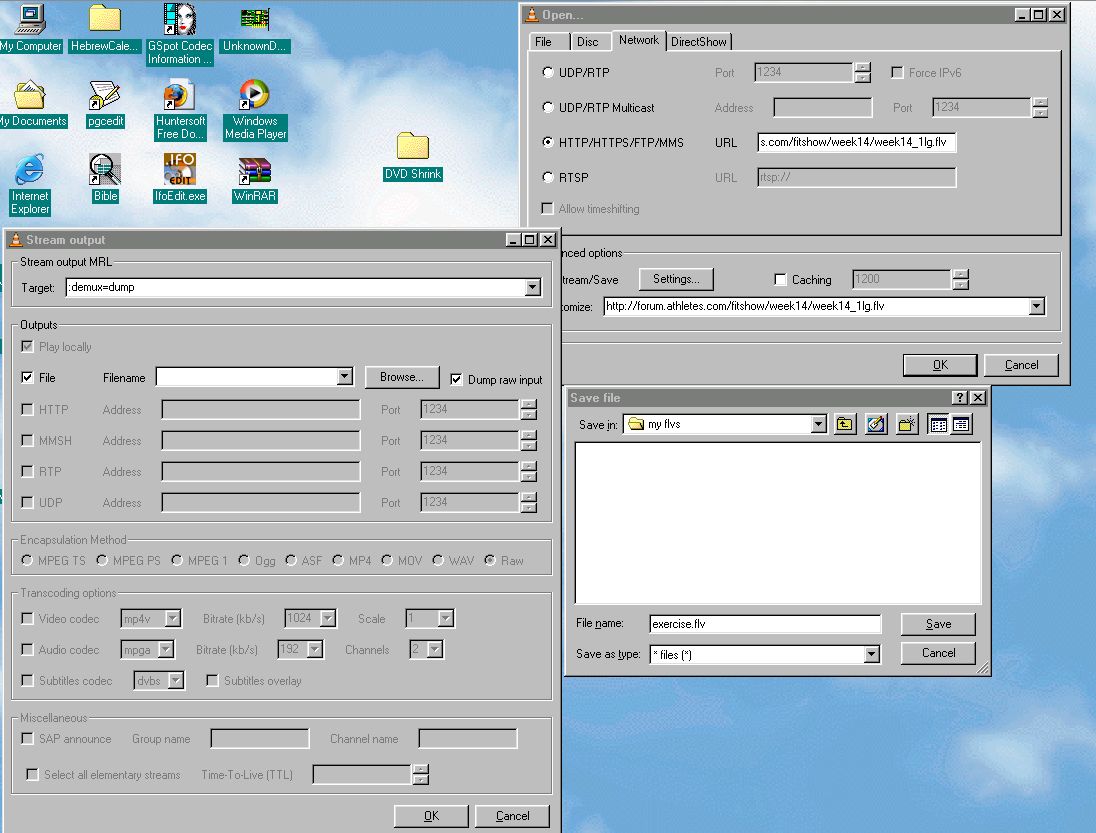Screen dimensions: 1096x833
Task: Click the Target MRL text field
Action: click(295, 287)
